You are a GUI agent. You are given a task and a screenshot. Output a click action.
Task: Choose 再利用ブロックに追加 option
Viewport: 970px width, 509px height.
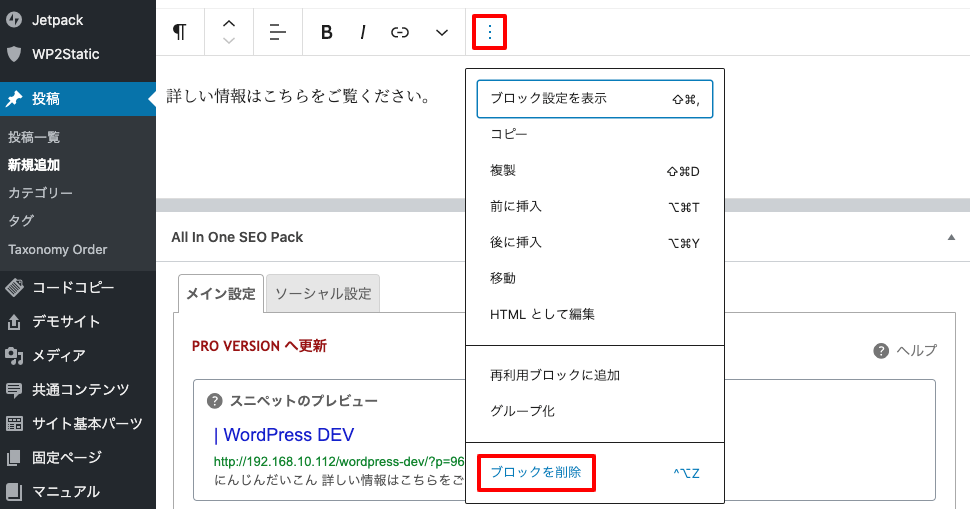coord(555,375)
